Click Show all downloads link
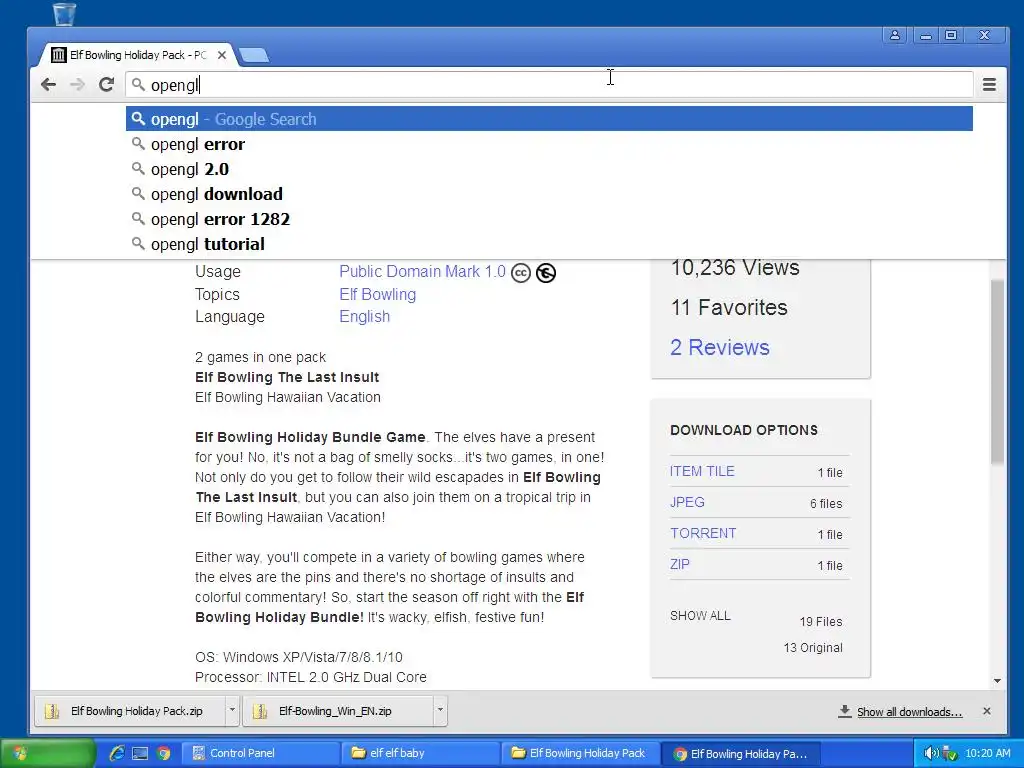1024x768 pixels. 909,712
